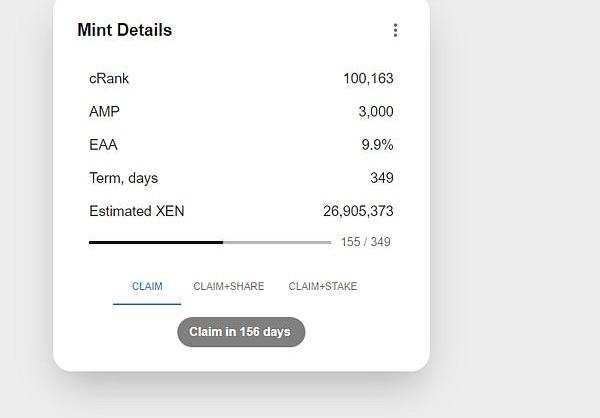Select the cRank value 100,163
600x418 pixels.
click(x=368, y=79)
